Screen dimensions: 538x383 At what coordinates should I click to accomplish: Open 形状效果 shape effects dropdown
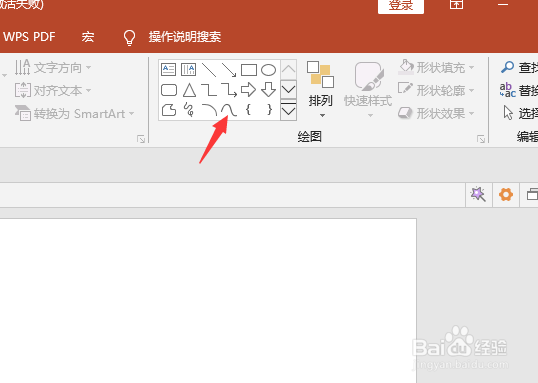(x=436, y=113)
